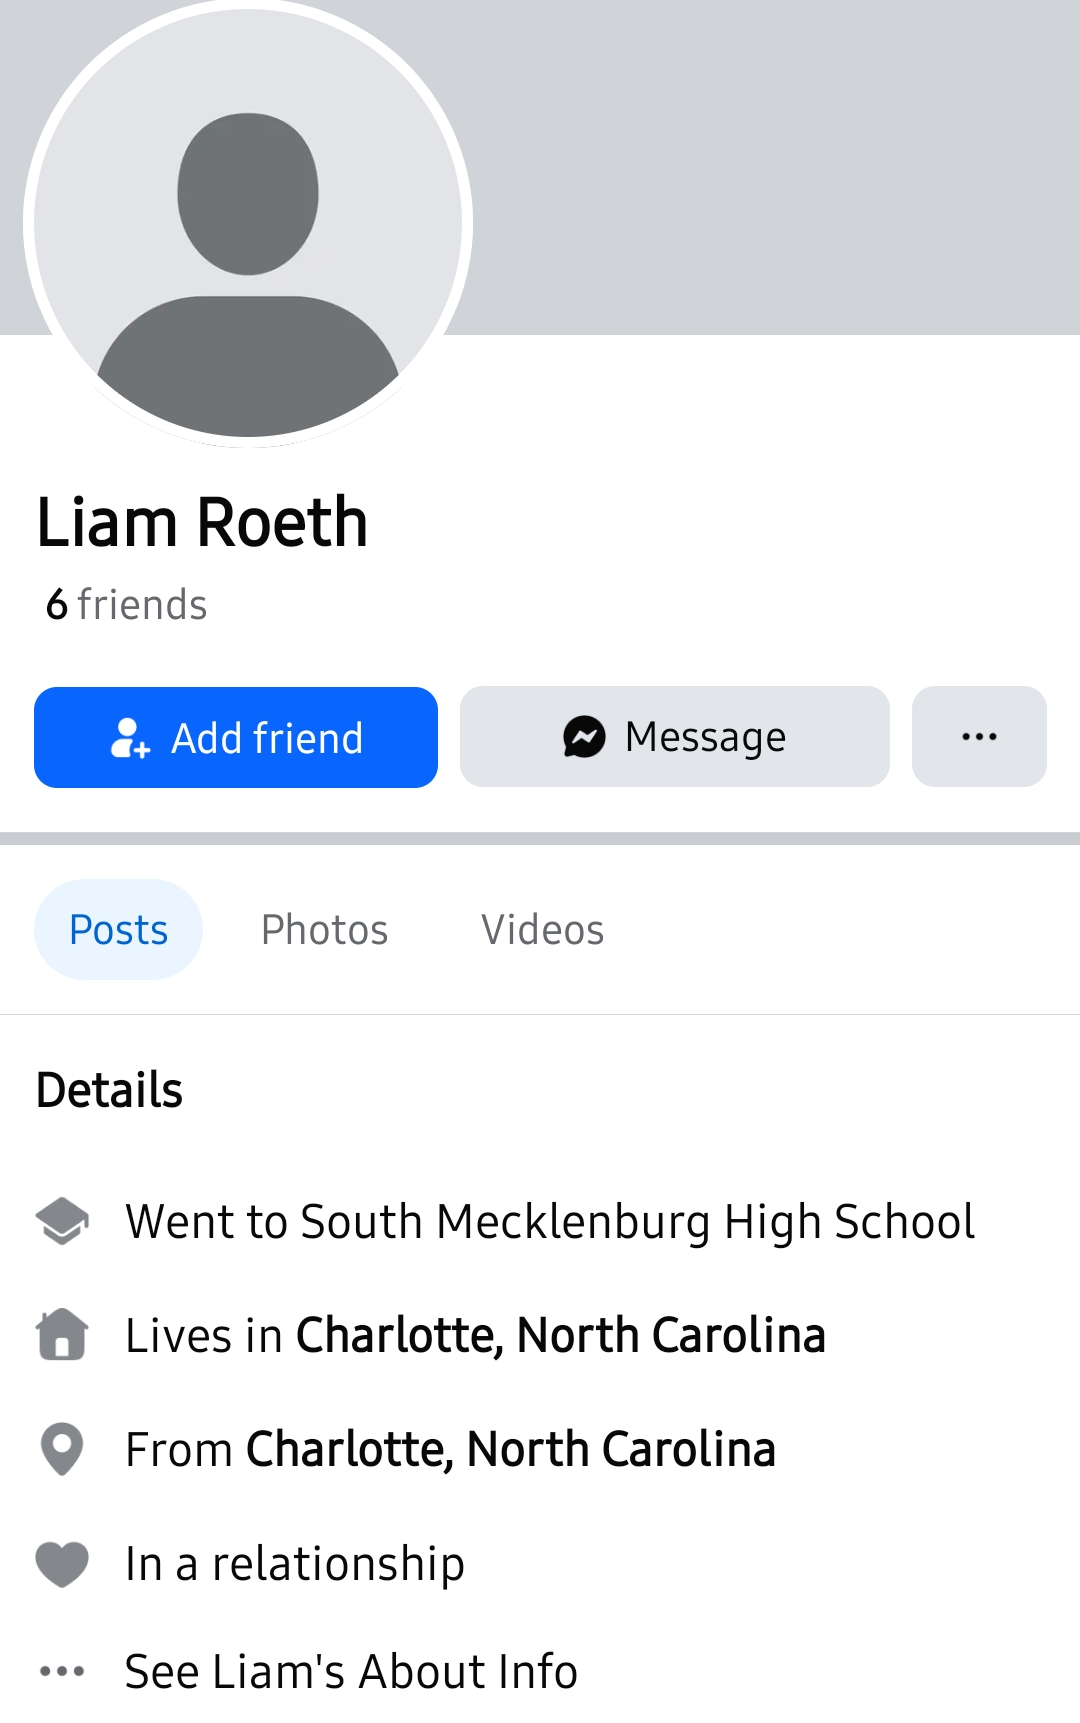View the 6 friends list
The width and height of the screenshot is (1080, 1723).
click(127, 605)
